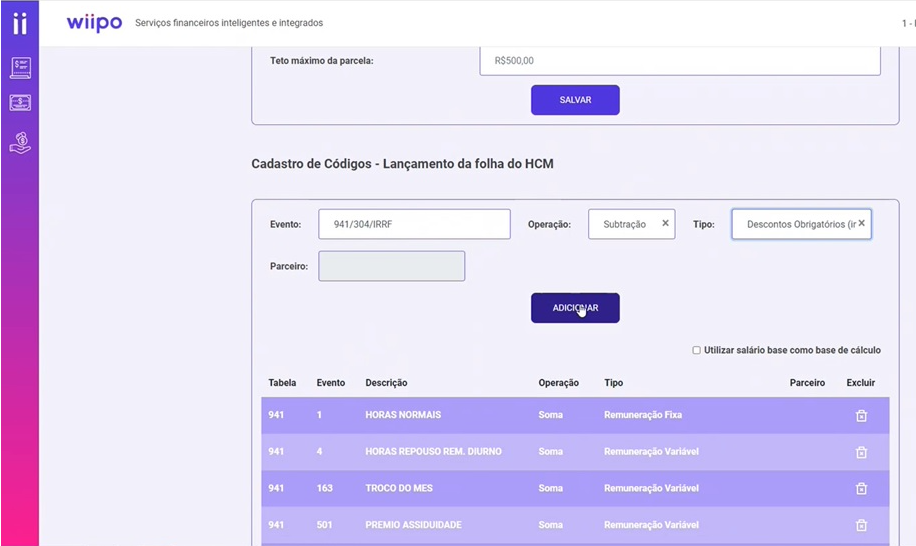Delete the HORAS NORMAIS row
Image resolution: width=916 pixels, height=546 pixels.
tap(861, 416)
